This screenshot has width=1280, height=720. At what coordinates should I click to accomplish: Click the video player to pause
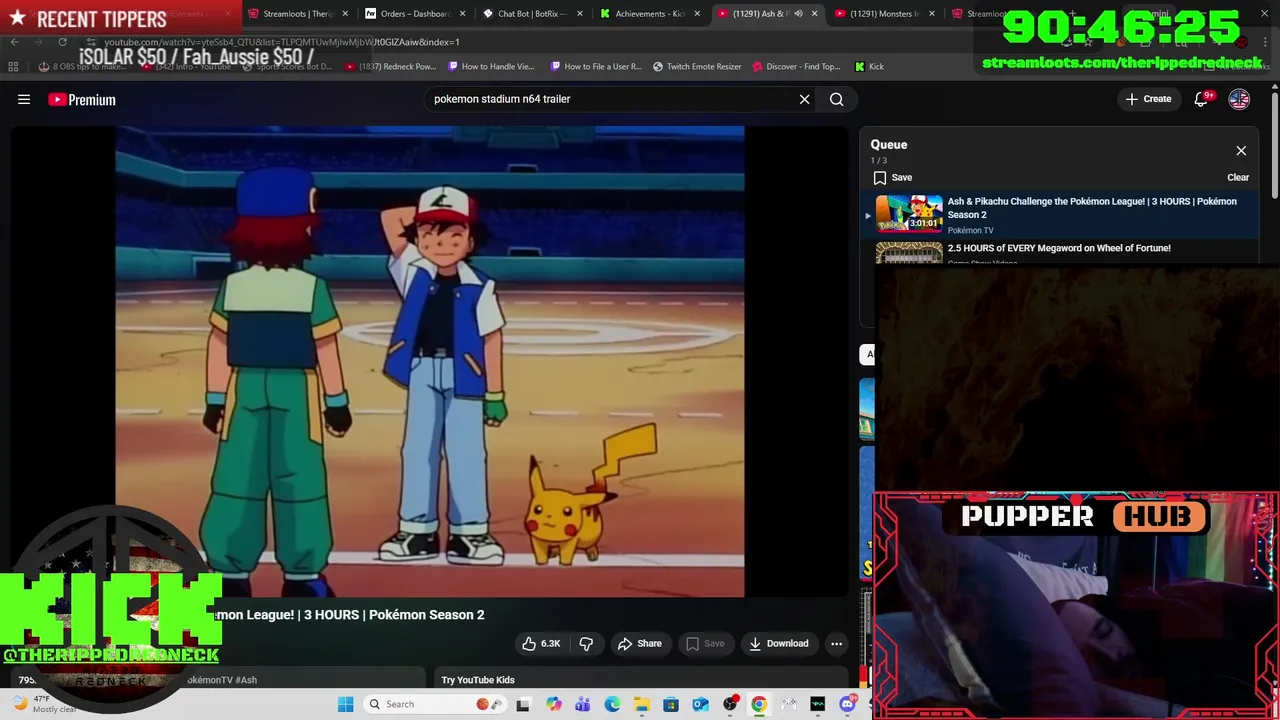tap(429, 361)
